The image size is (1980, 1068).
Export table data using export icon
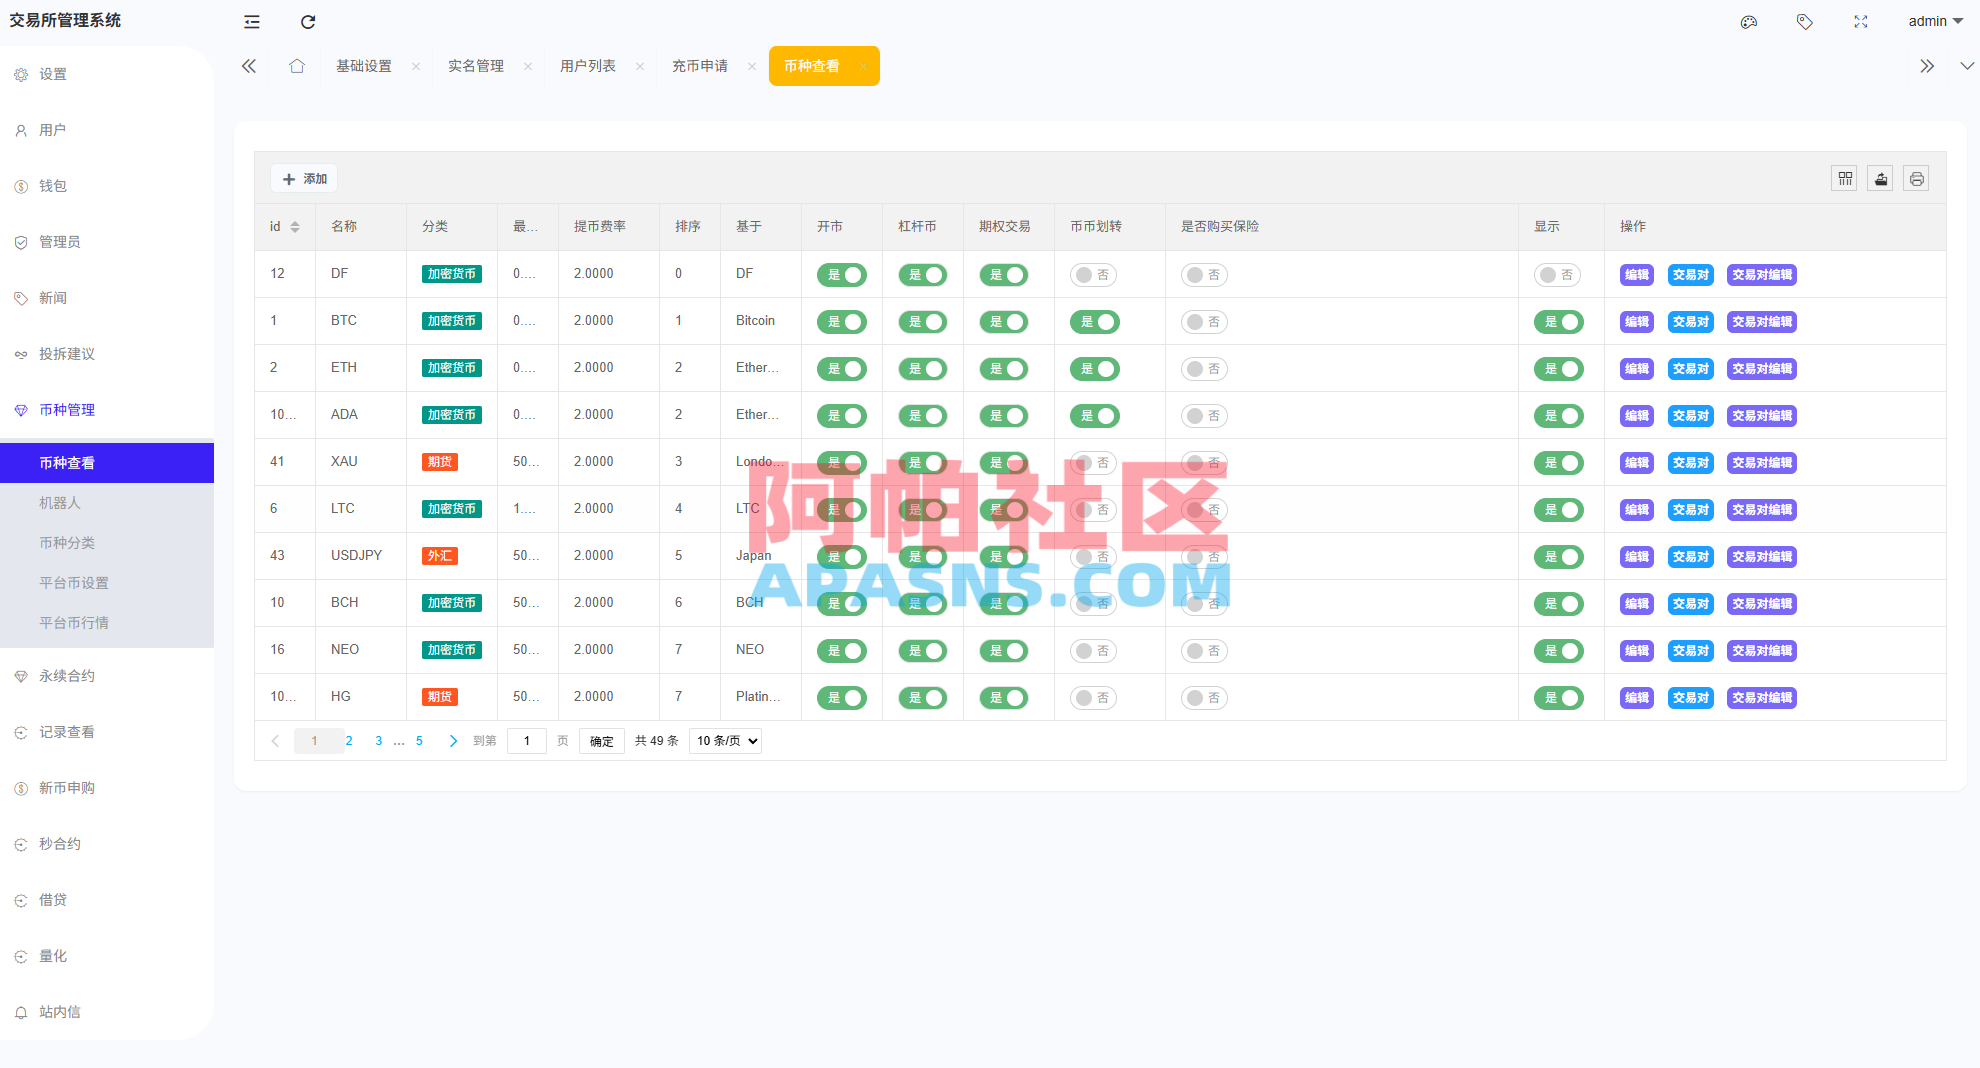pos(1881,179)
